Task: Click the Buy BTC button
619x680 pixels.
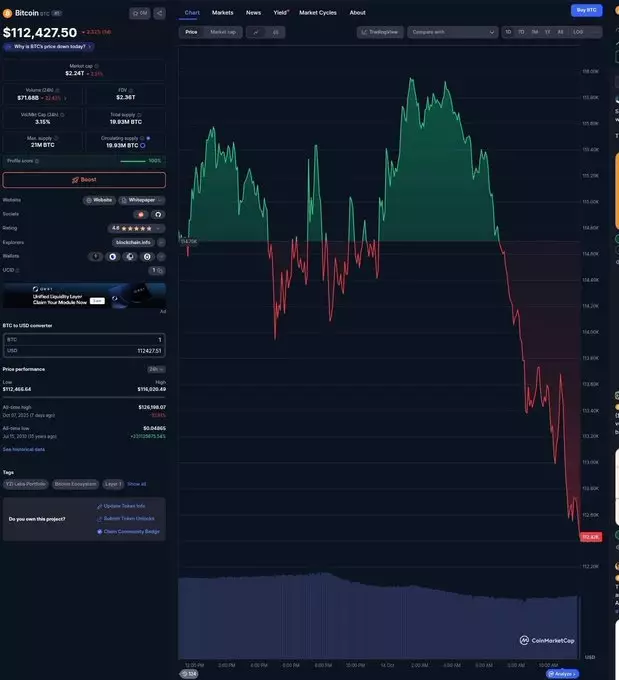Action: click(586, 10)
